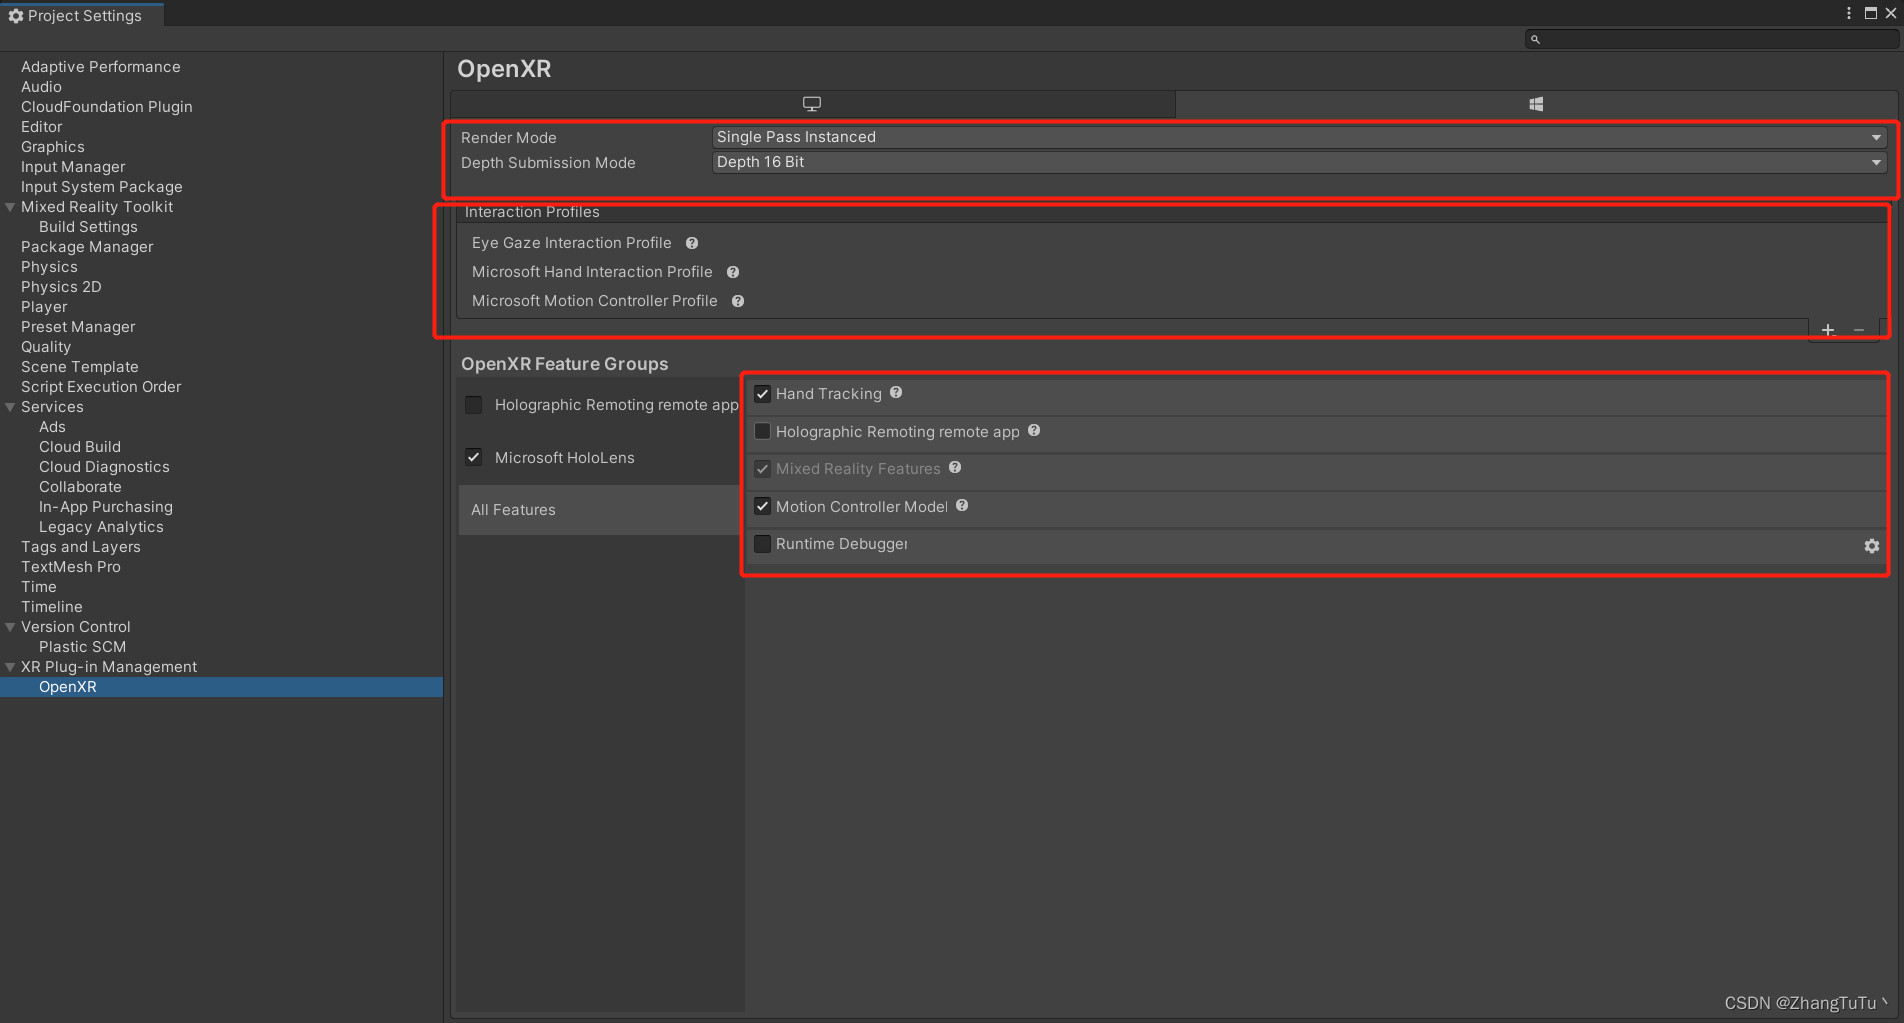1904x1023 pixels.
Task: Collapse the Services tree section
Action: point(9,407)
